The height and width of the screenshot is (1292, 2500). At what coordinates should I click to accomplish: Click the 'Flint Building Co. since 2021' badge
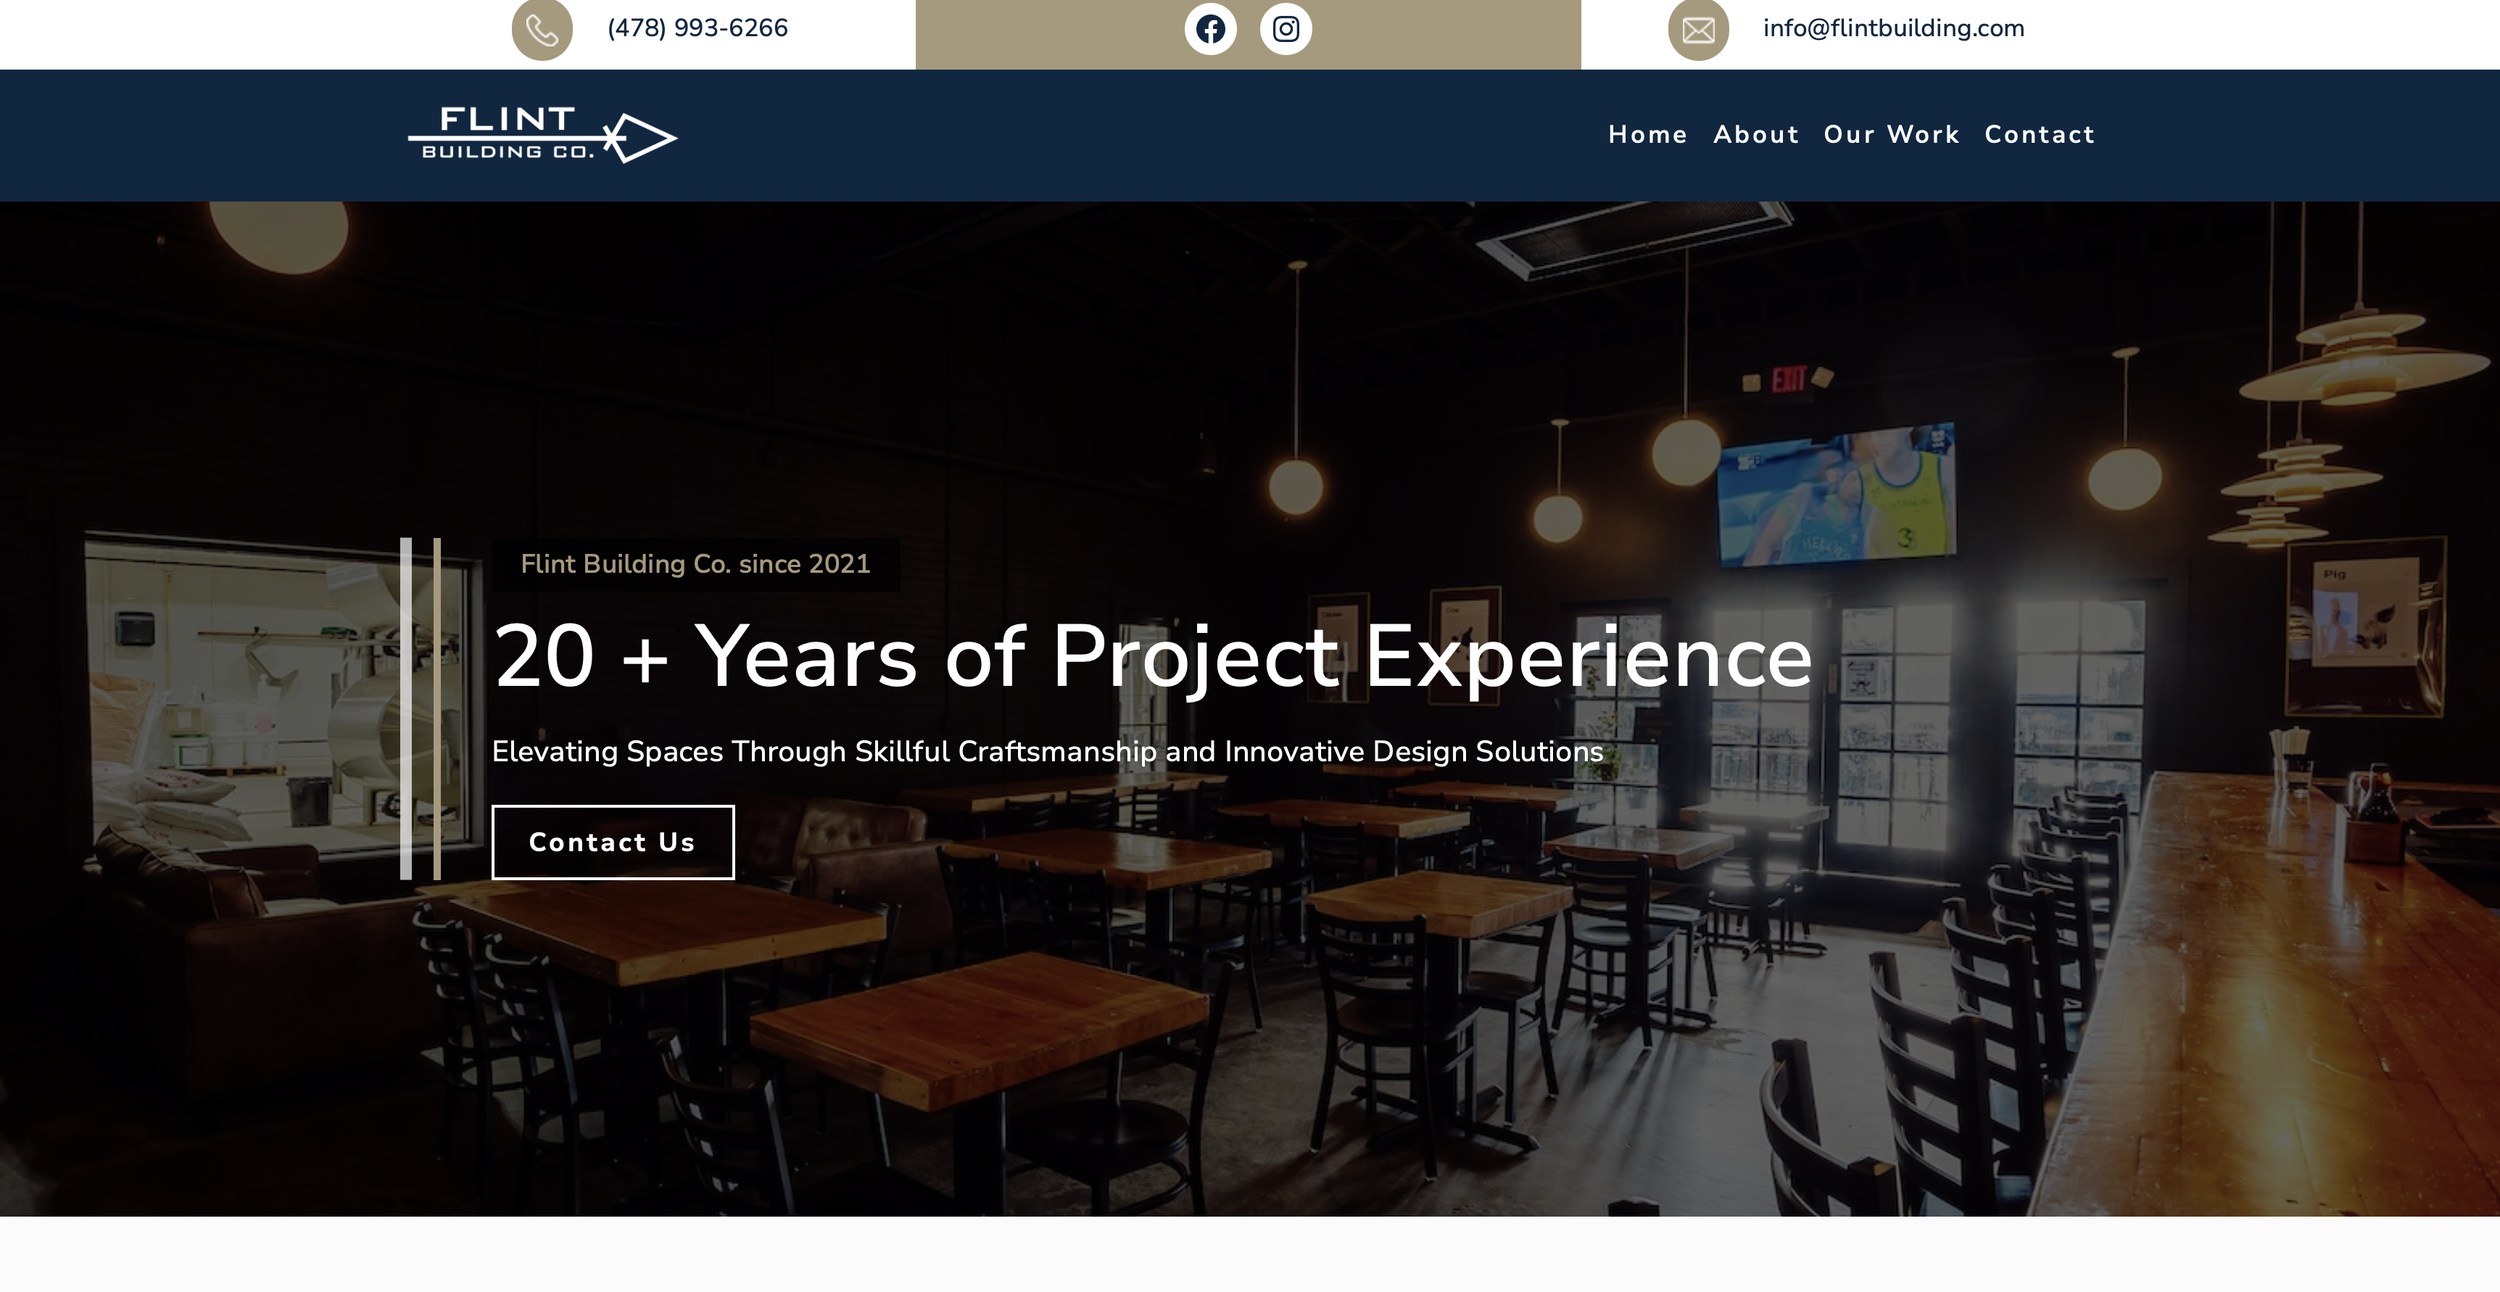coord(694,564)
